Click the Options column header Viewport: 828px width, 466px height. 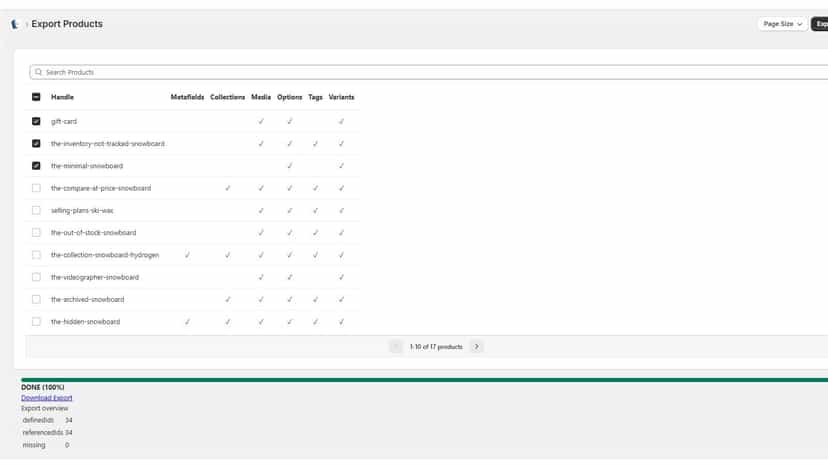289,97
